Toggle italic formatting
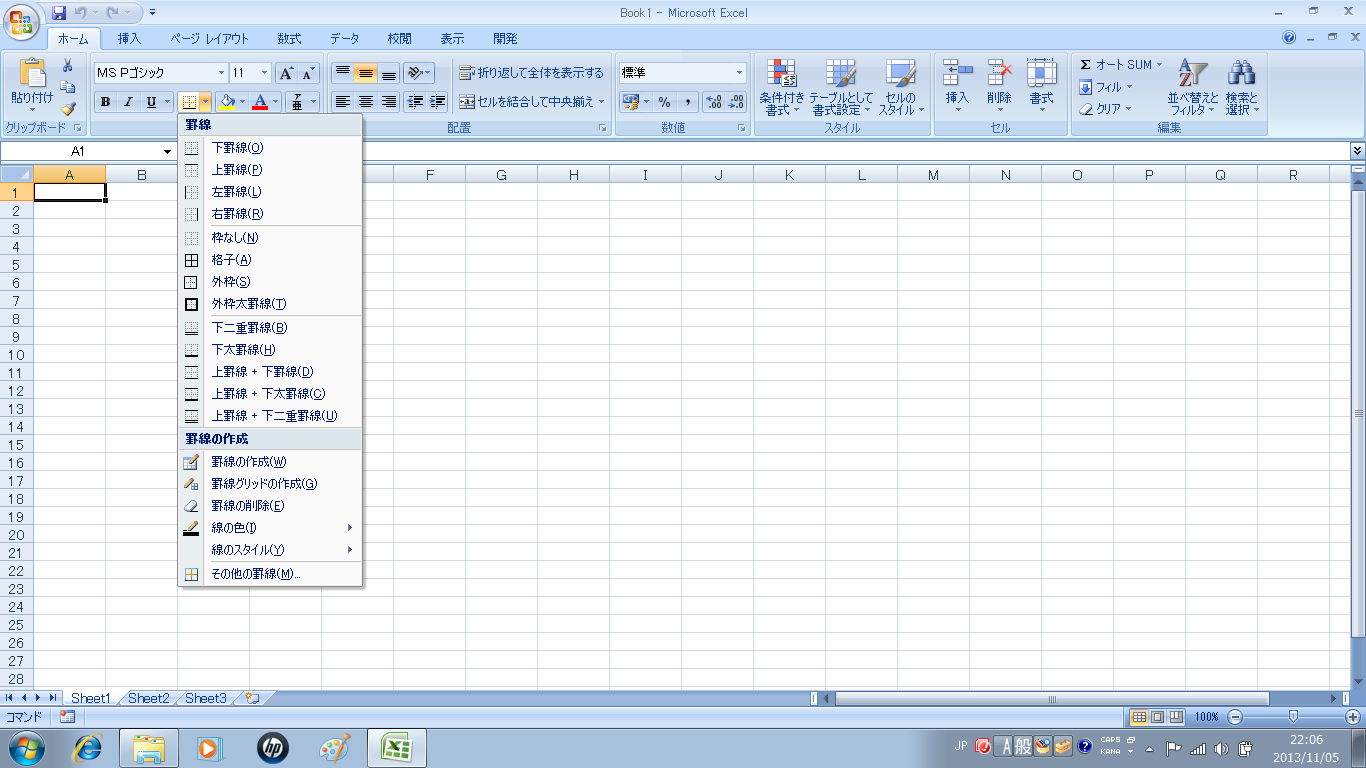The height and width of the screenshot is (768, 1366). click(x=128, y=102)
